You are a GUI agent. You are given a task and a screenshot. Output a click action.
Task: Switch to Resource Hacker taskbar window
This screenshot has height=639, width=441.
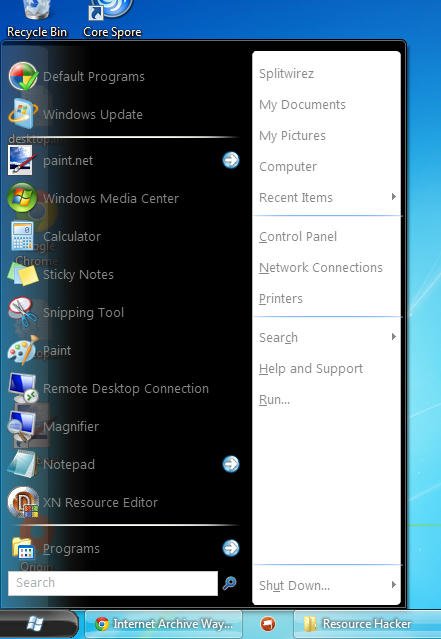coord(368,624)
